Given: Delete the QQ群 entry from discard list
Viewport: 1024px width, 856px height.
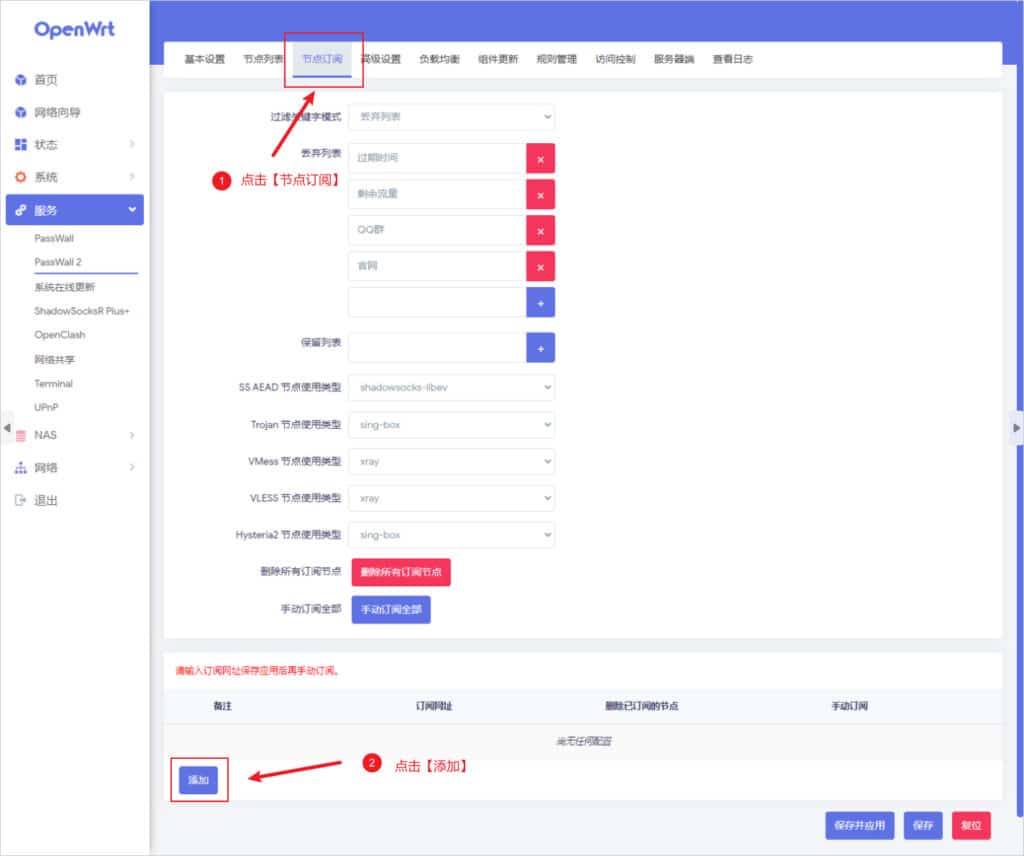Looking at the screenshot, I should (540, 231).
